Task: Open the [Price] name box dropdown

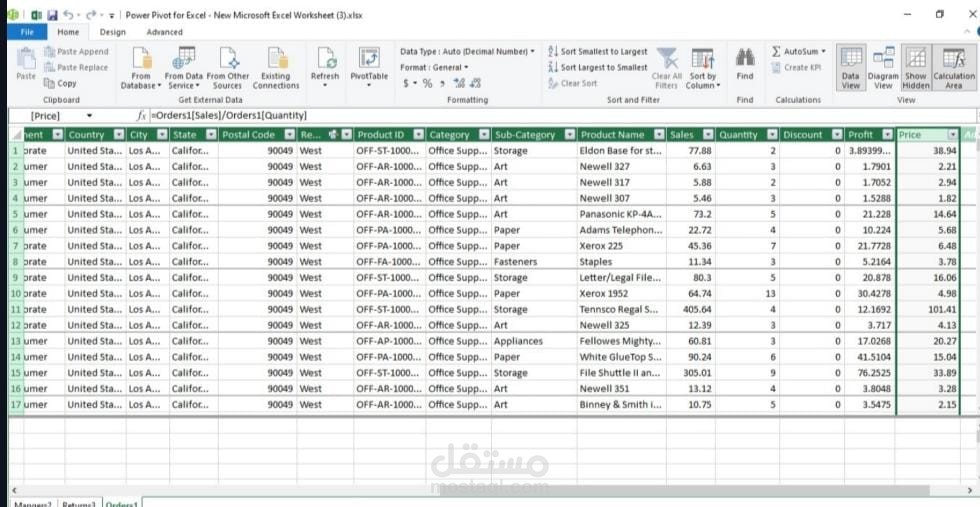Action: tap(89, 116)
